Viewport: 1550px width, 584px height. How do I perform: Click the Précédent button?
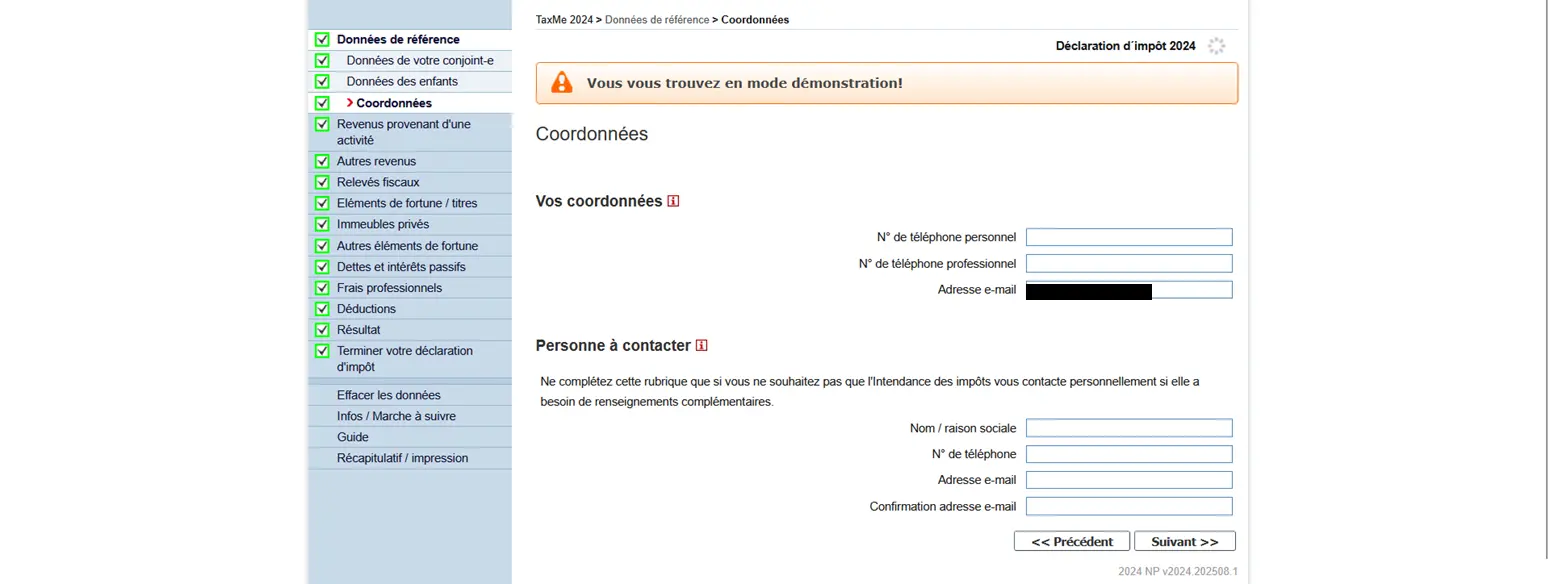pyautogui.click(x=1071, y=540)
